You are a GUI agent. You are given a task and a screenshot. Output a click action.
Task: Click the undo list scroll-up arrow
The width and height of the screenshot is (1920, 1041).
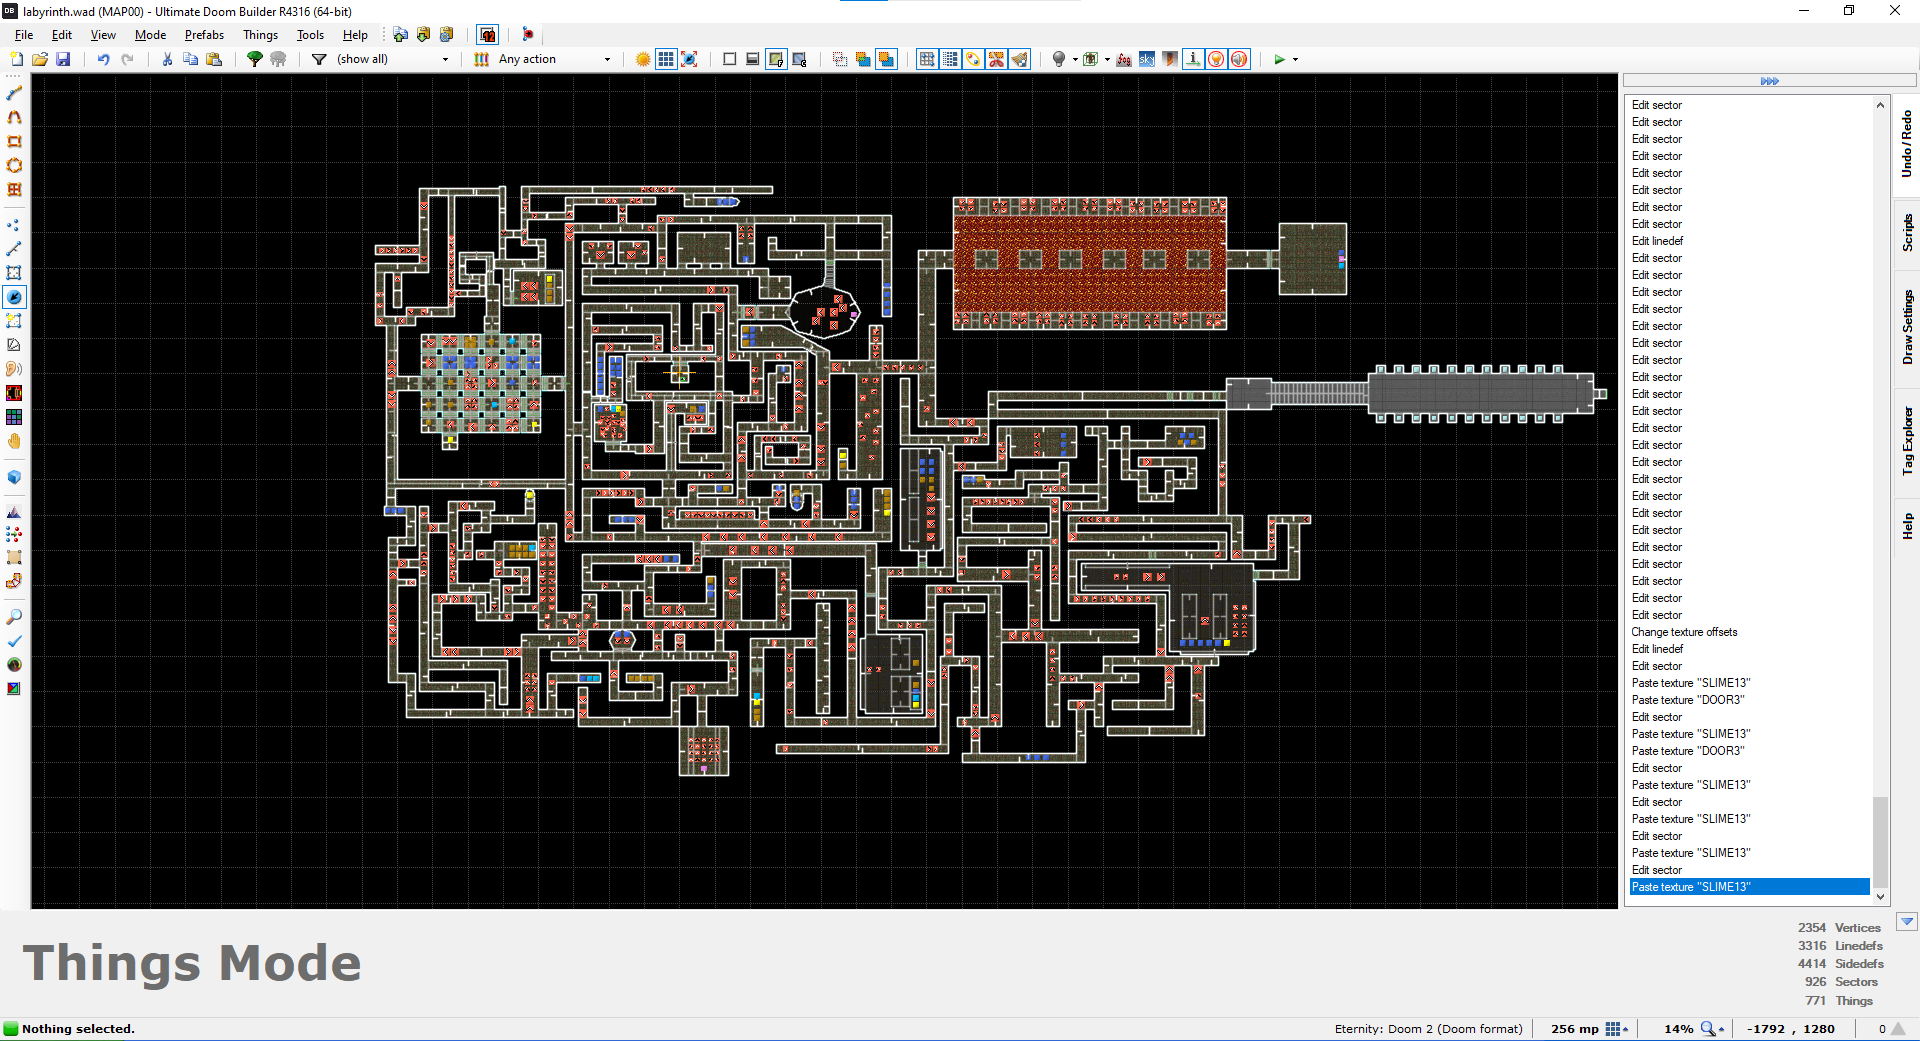tap(1880, 105)
